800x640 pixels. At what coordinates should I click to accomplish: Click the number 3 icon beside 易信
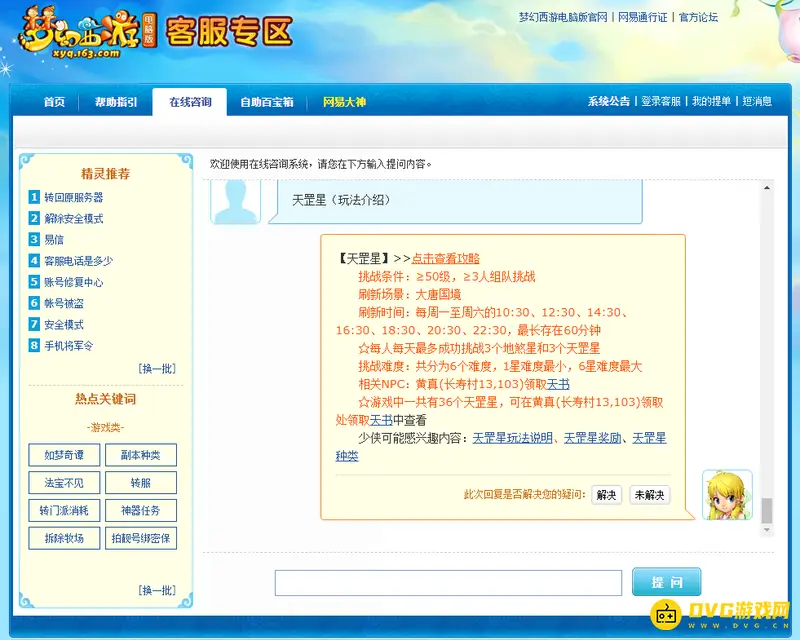pos(34,239)
